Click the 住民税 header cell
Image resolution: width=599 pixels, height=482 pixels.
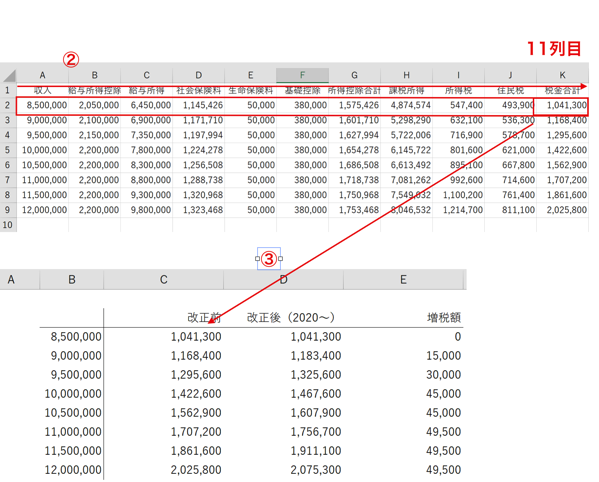(510, 91)
